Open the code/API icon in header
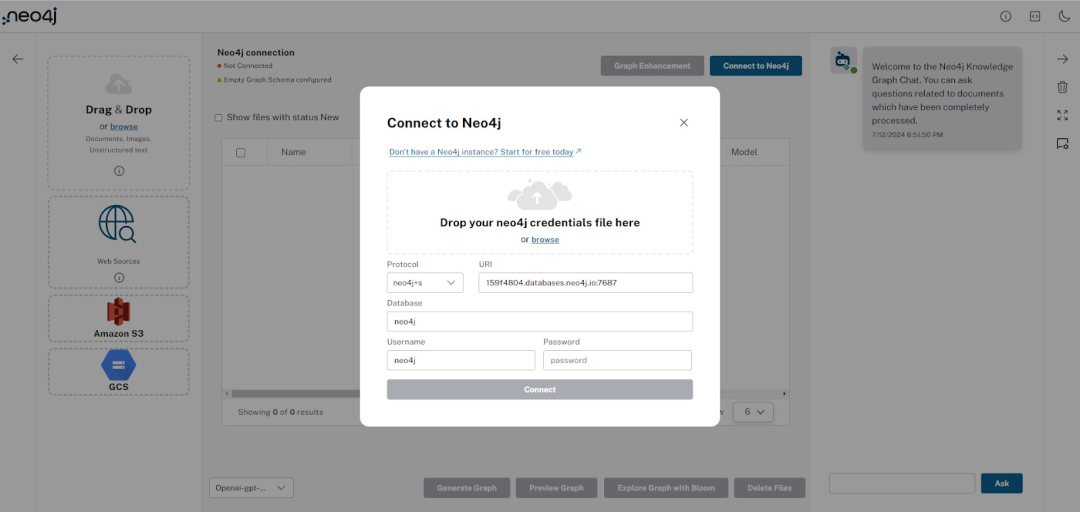 pos(1035,17)
